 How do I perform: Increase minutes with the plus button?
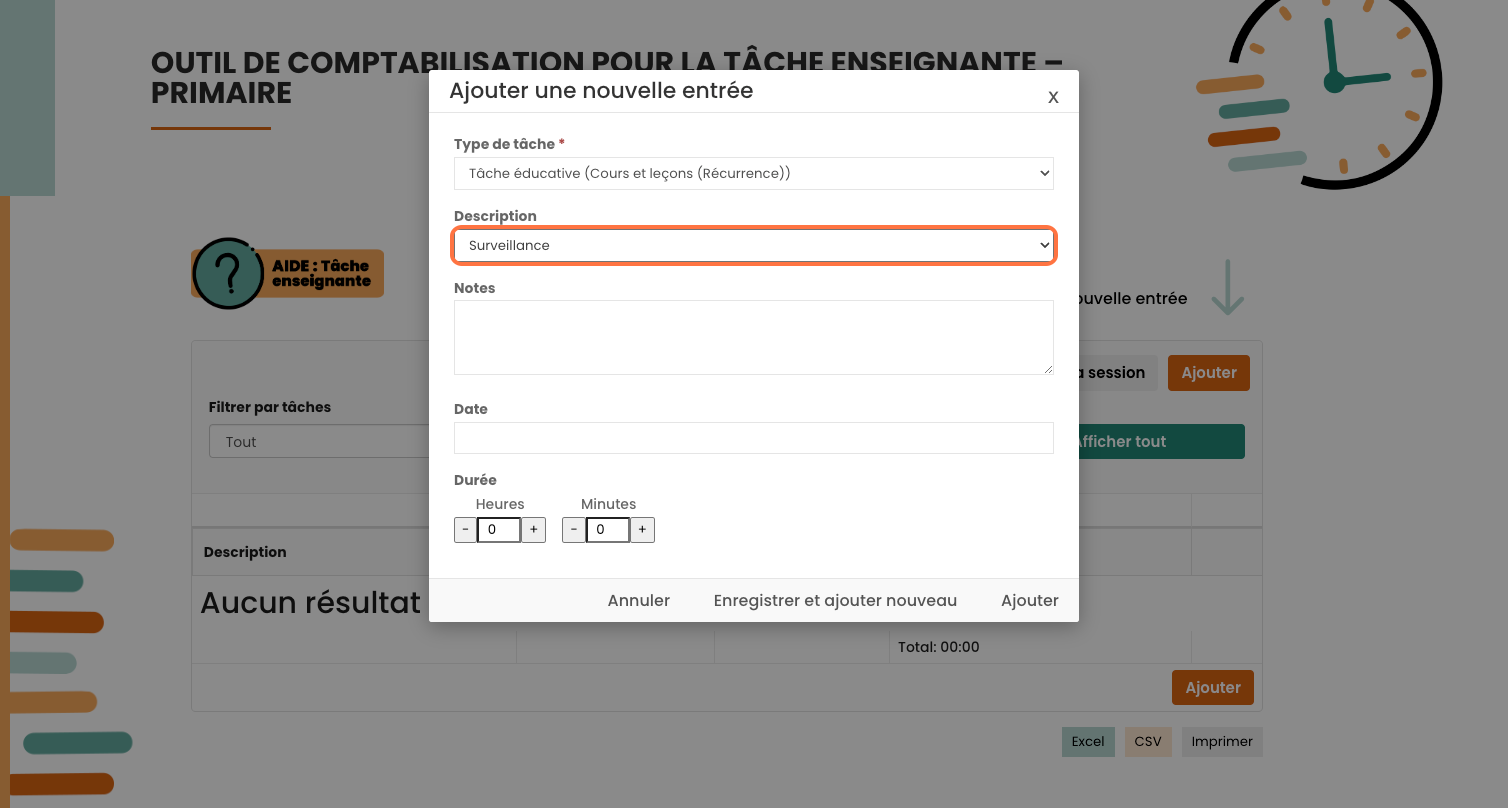642,530
